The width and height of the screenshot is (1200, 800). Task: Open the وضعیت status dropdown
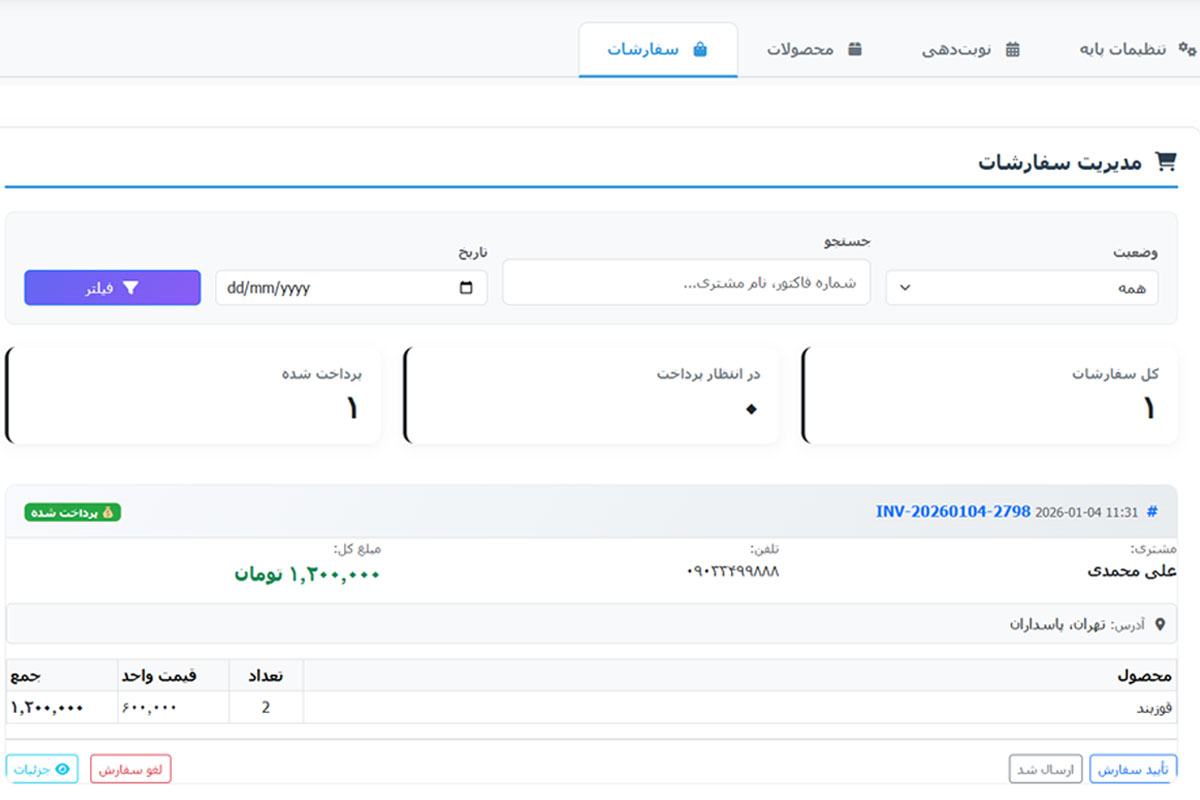[x=1022, y=288]
